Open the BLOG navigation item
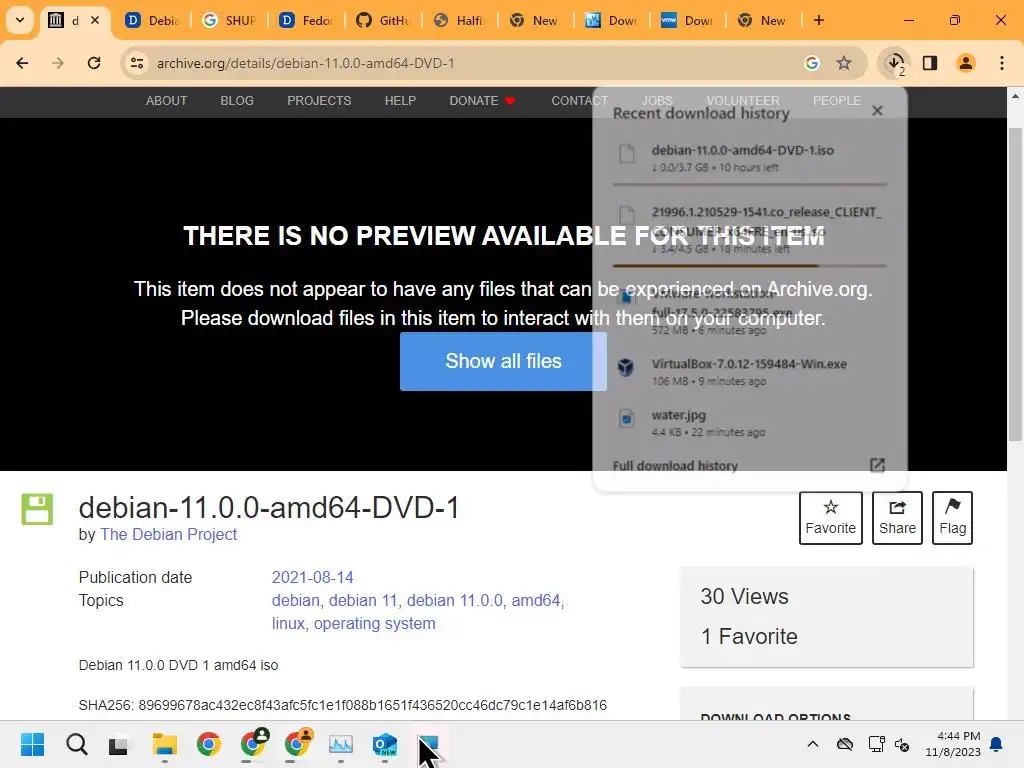This screenshot has width=1024, height=768. coord(237,101)
